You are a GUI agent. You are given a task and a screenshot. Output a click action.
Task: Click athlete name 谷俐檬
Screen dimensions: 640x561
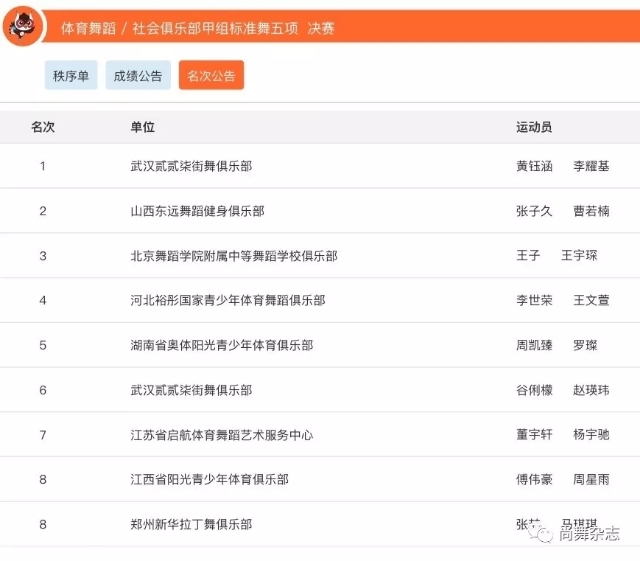[x=534, y=390]
